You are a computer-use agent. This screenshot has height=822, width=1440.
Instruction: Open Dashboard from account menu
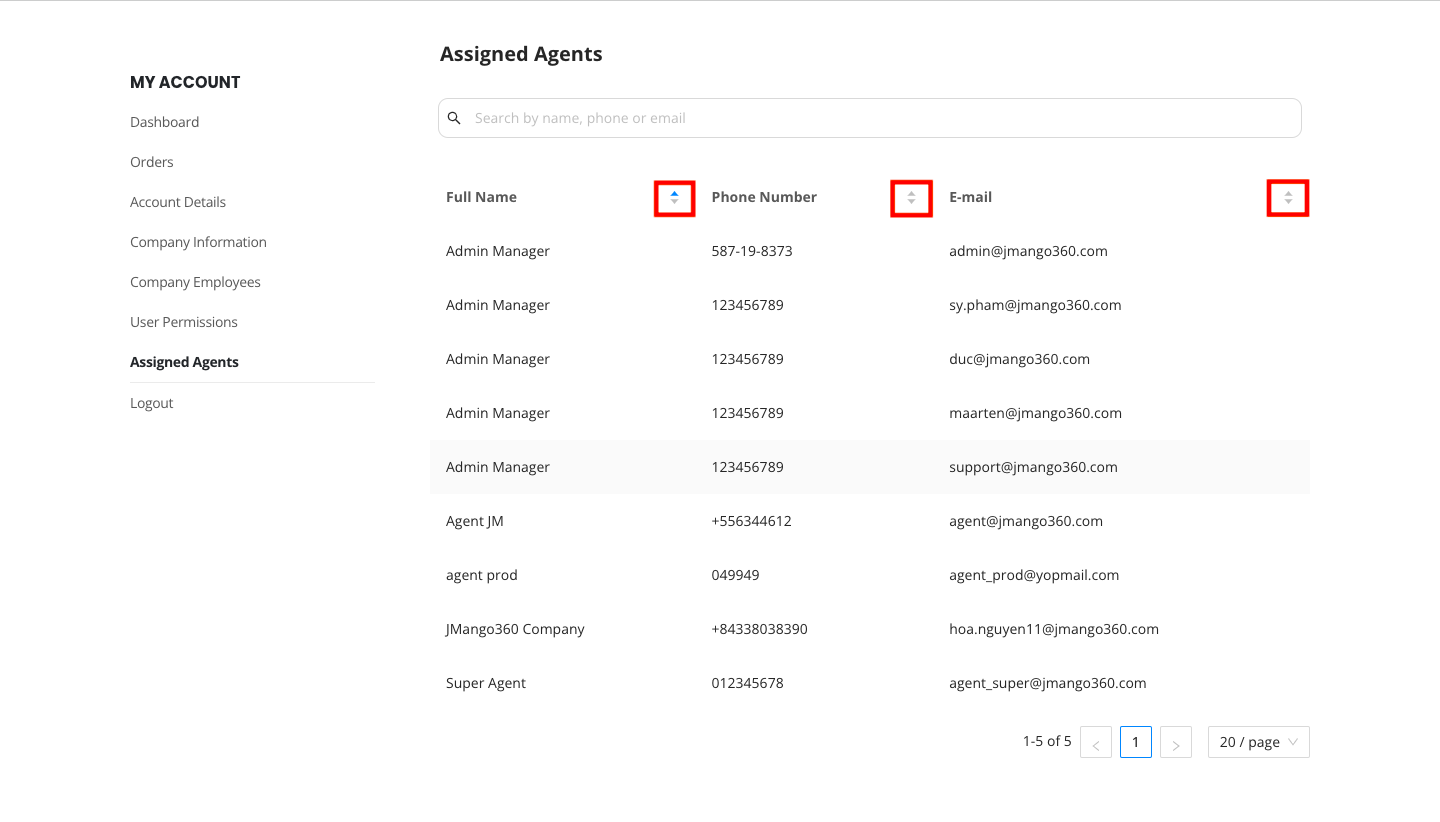(164, 122)
